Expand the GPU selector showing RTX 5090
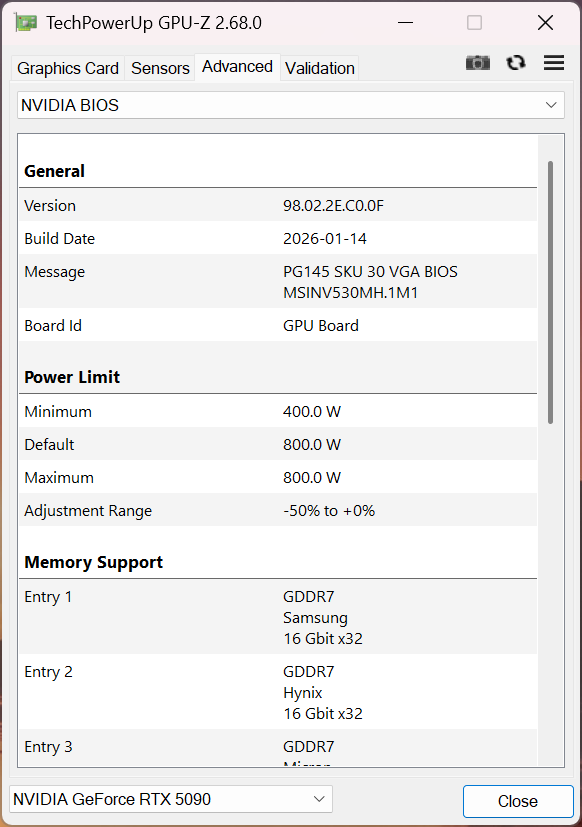Viewport: 582px width, 827px height. click(x=170, y=798)
